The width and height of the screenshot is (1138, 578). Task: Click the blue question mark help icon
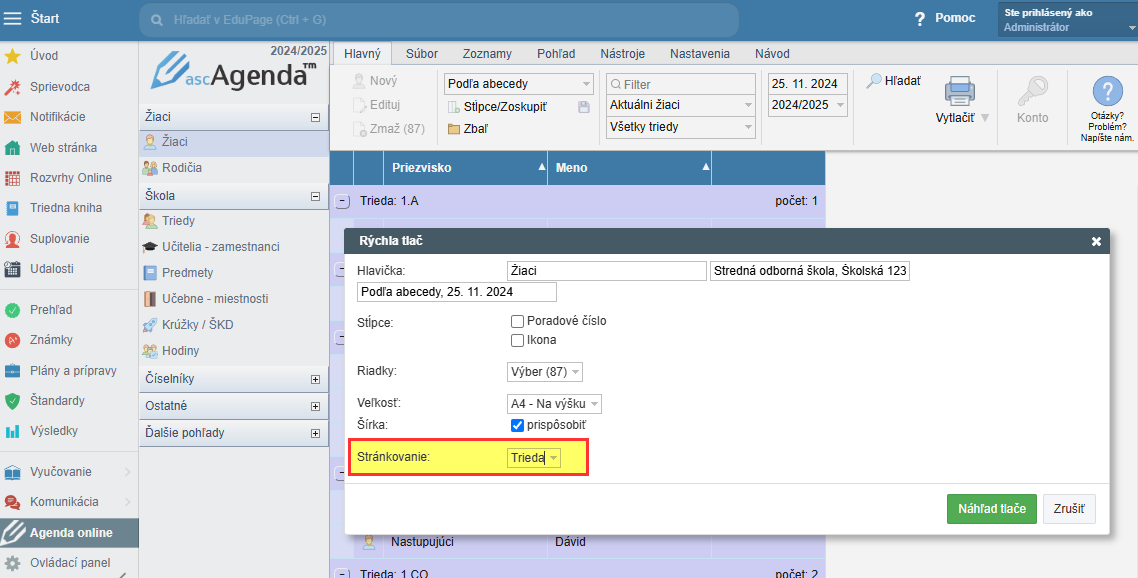pyautogui.click(x=1108, y=91)
